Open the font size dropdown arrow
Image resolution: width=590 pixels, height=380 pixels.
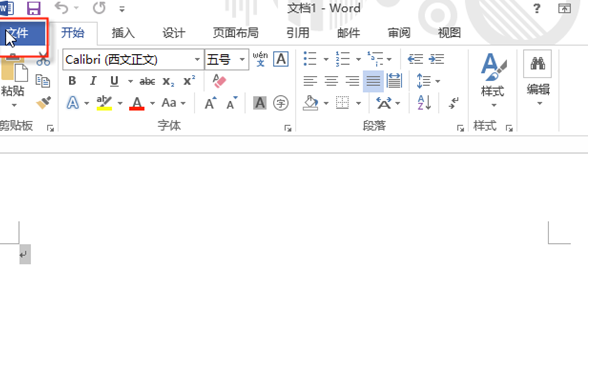tap(242, 59)
